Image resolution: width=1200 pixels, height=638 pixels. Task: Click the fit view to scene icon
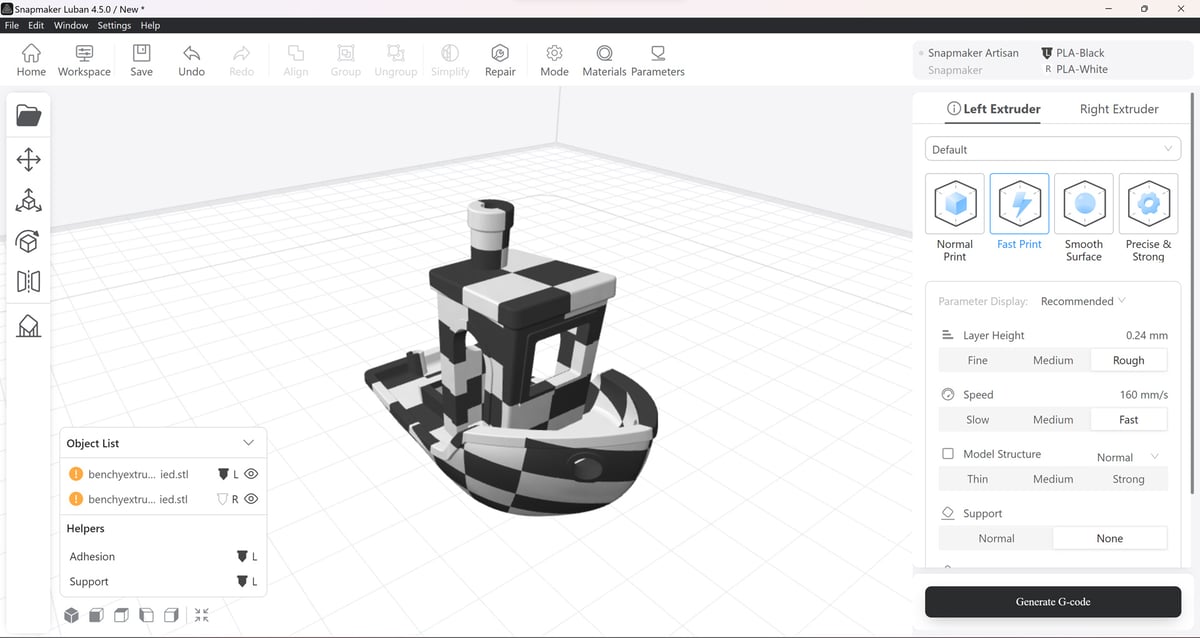(x=202, y=615)
